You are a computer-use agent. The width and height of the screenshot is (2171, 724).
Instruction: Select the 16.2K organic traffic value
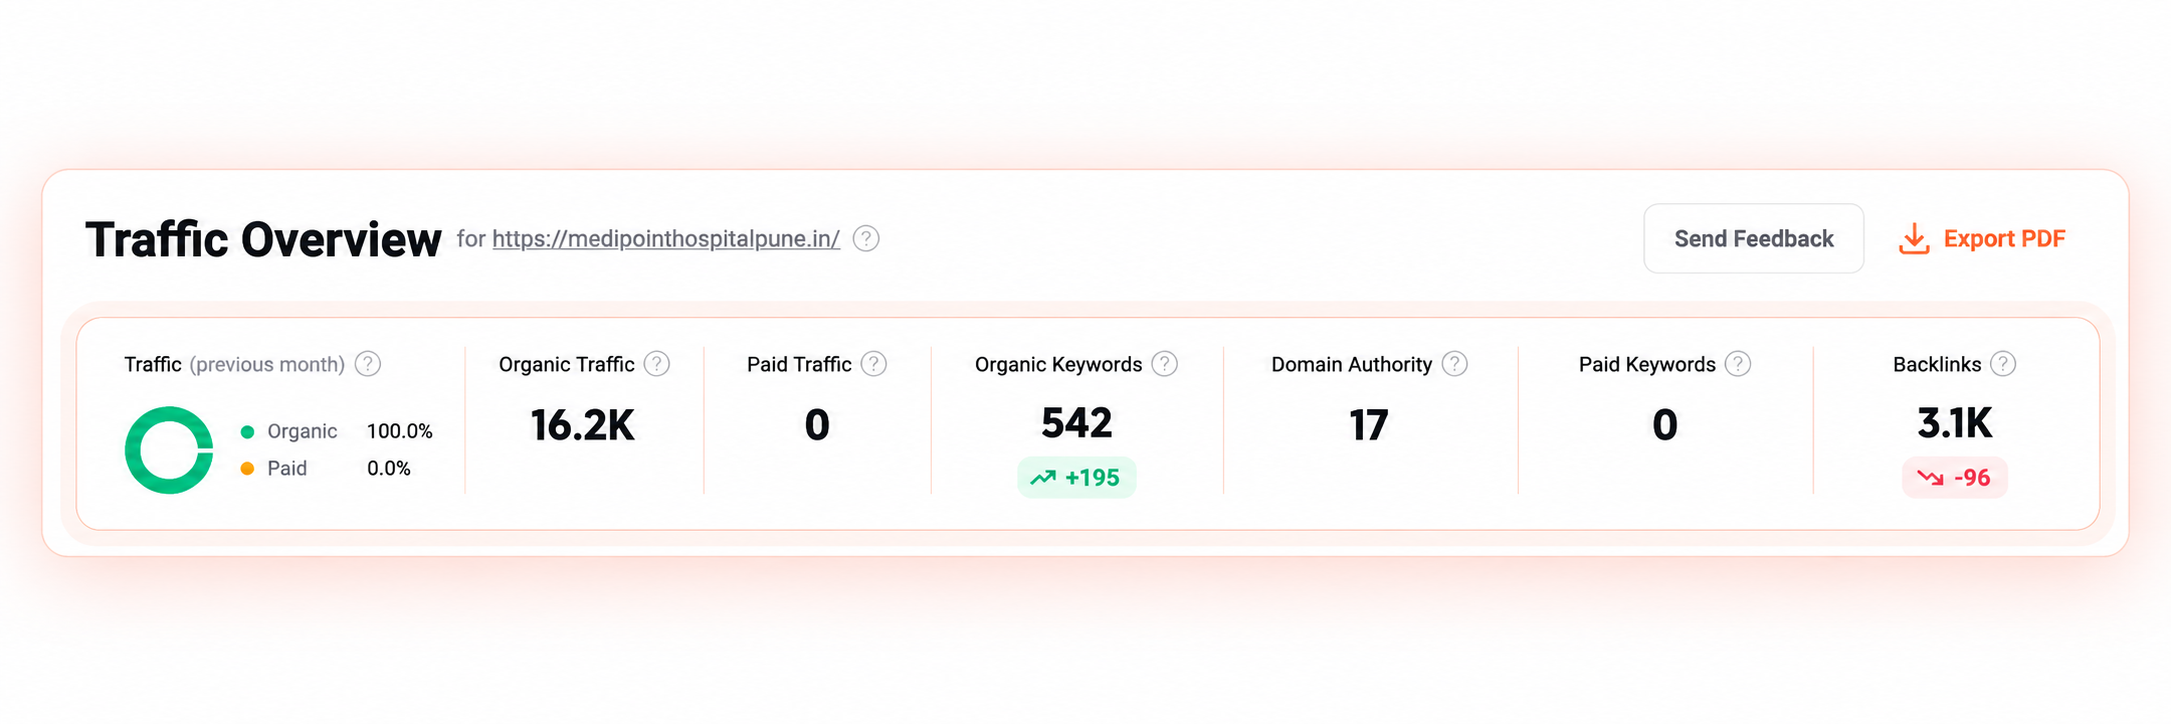(x=582, y=425)
